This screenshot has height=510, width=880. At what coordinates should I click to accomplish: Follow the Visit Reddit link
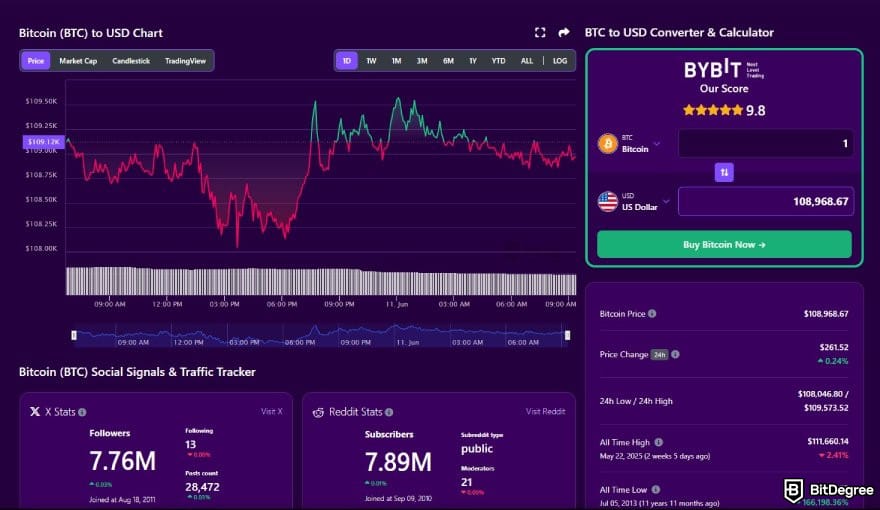(546, 411)
